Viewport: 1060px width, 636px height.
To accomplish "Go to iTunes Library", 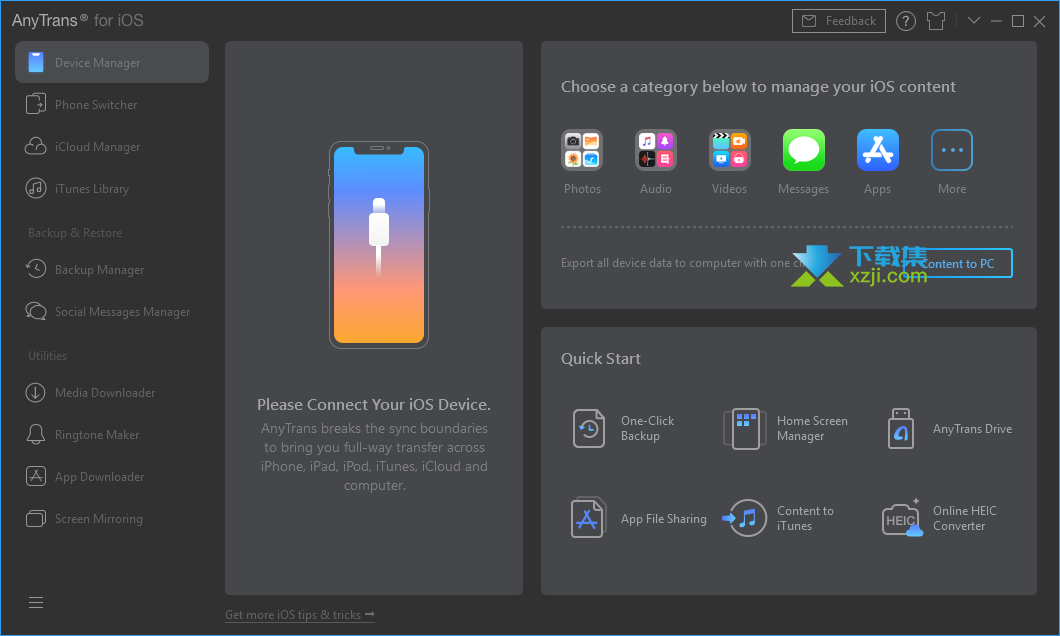I will (x=112, y=189).
